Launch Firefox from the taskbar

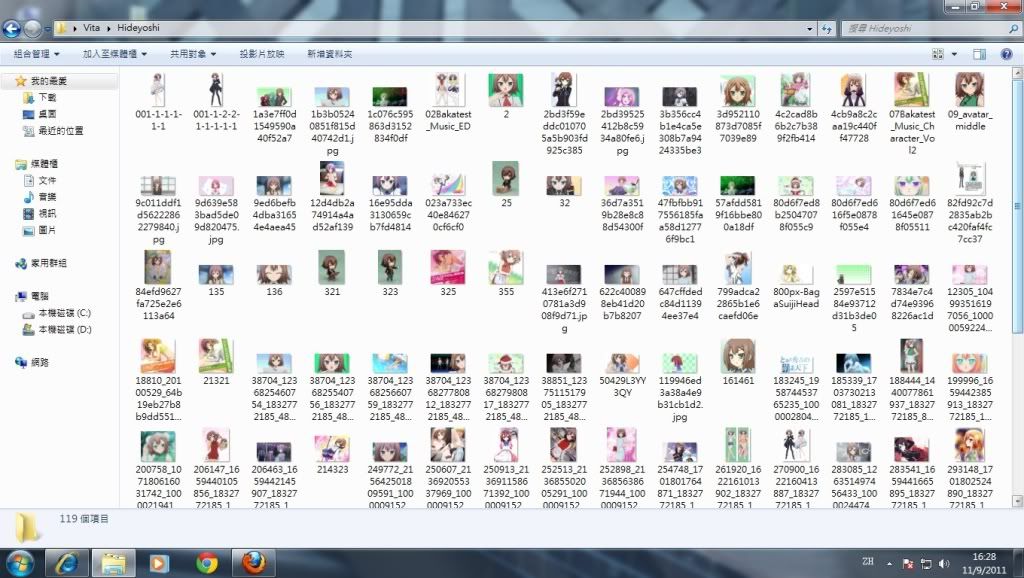pos(254,563)
